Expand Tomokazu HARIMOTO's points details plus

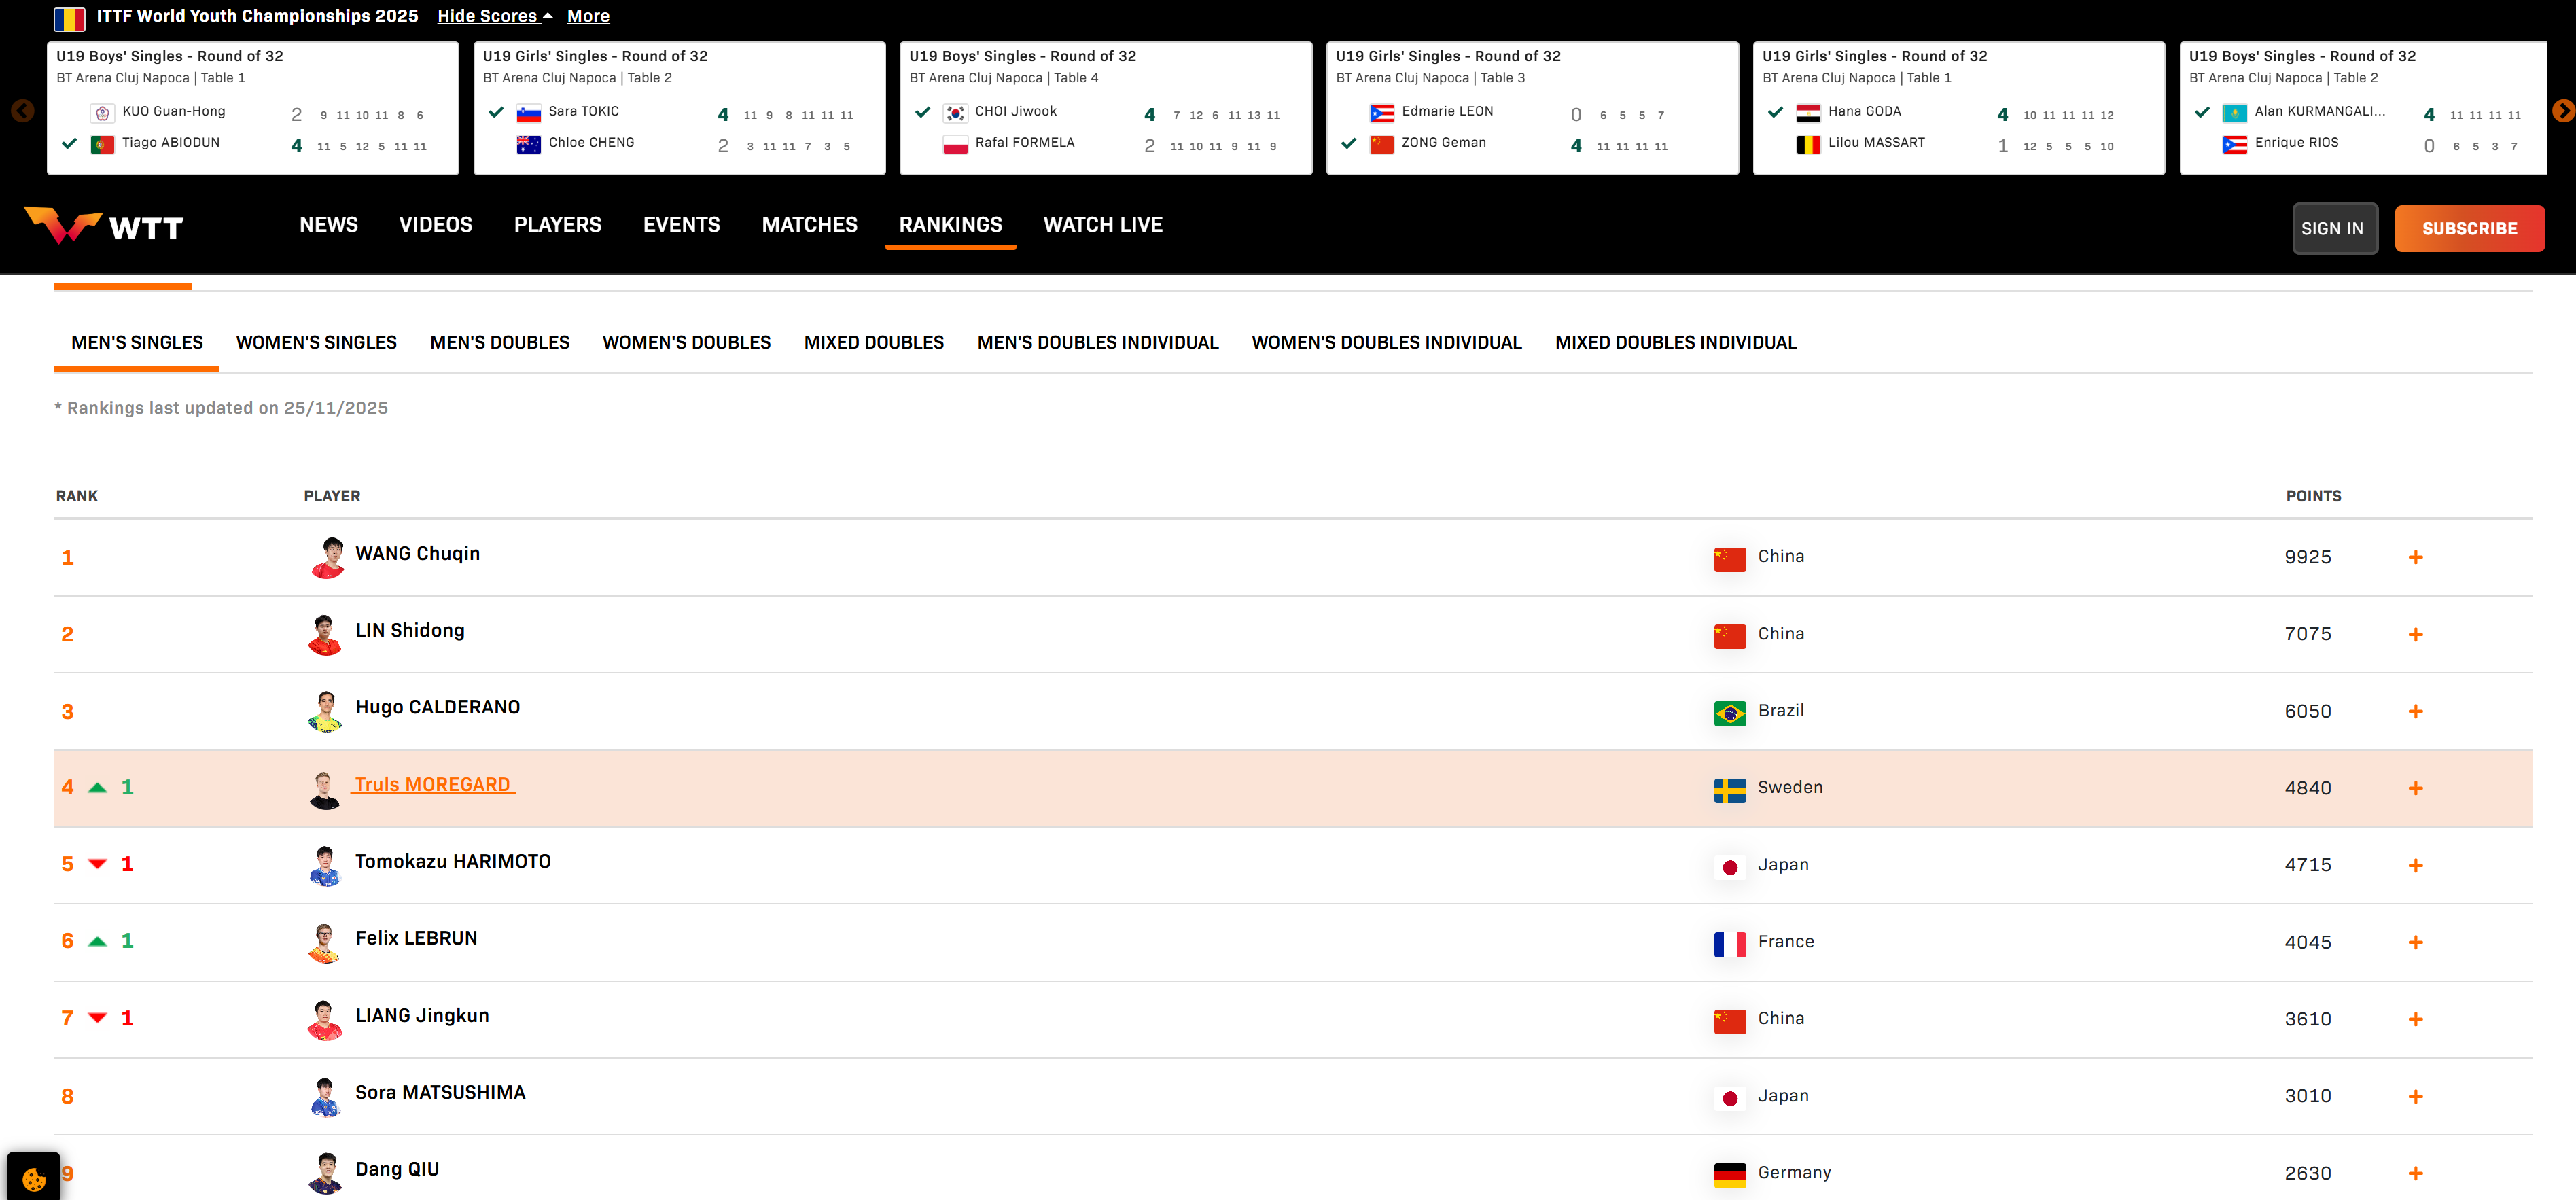[2415, 865]
